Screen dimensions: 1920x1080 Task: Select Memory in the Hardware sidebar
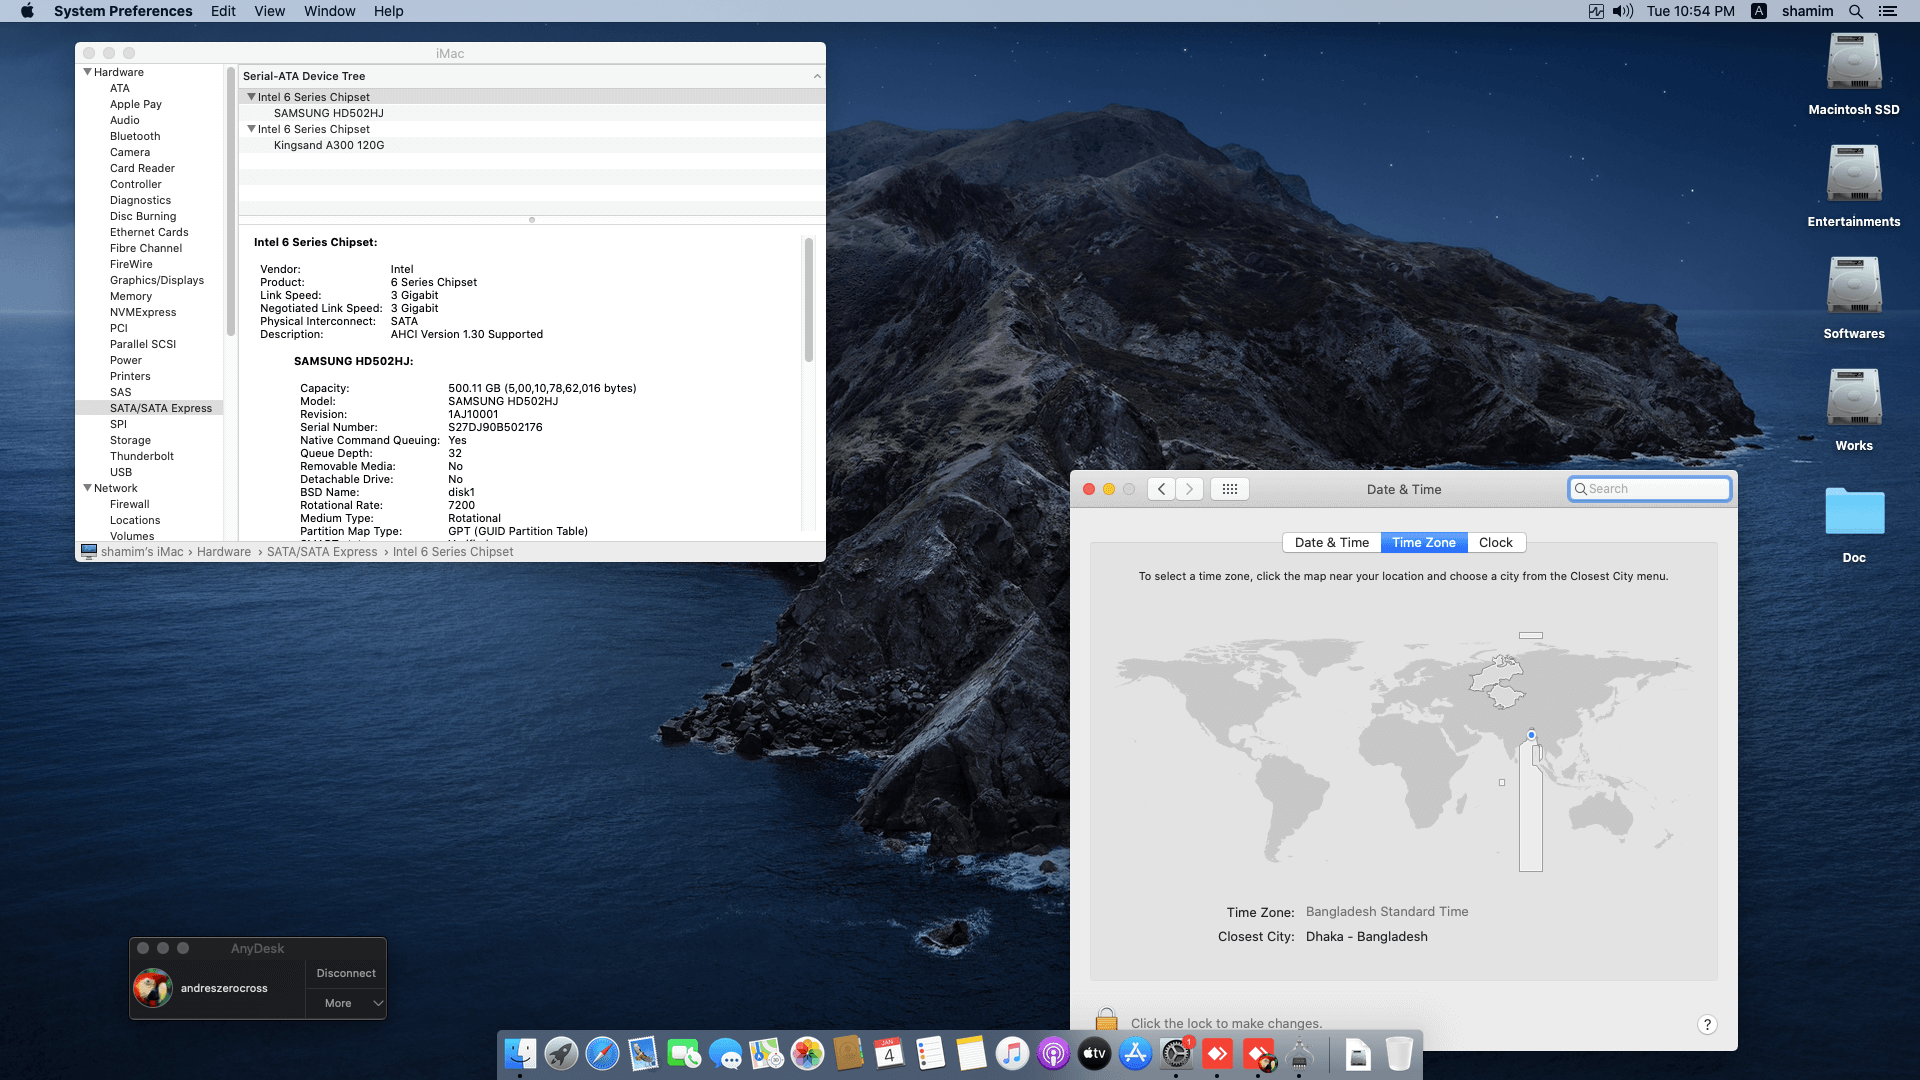pos(131,296)
